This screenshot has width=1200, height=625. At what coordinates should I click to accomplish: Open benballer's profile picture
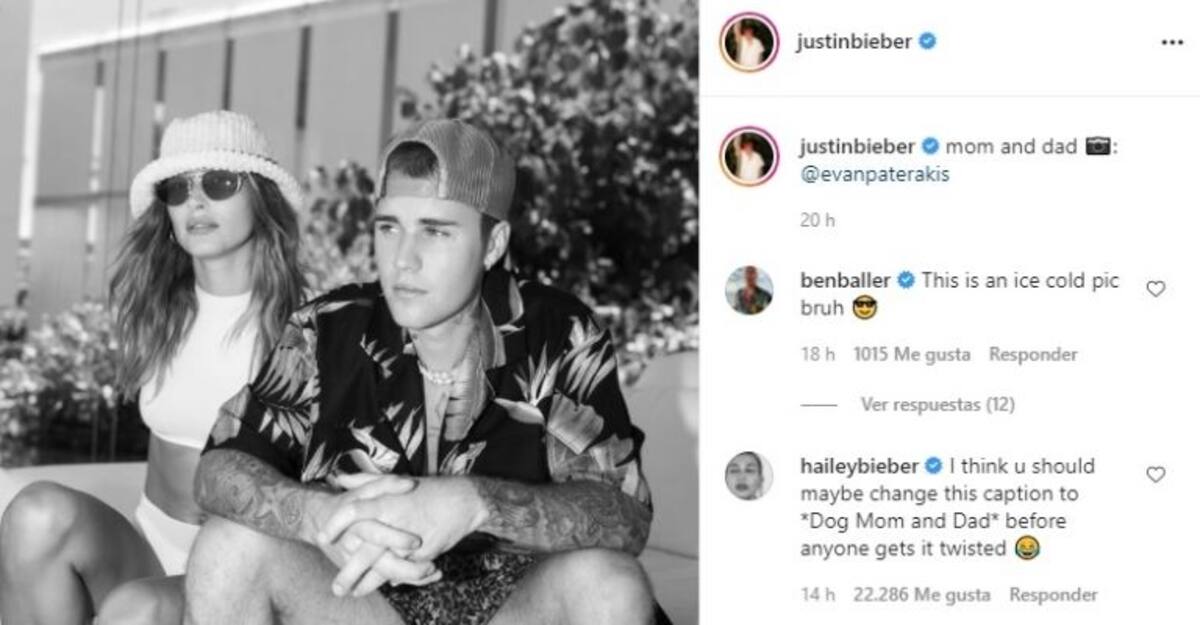pyautogui.click(x=748, y=291)
